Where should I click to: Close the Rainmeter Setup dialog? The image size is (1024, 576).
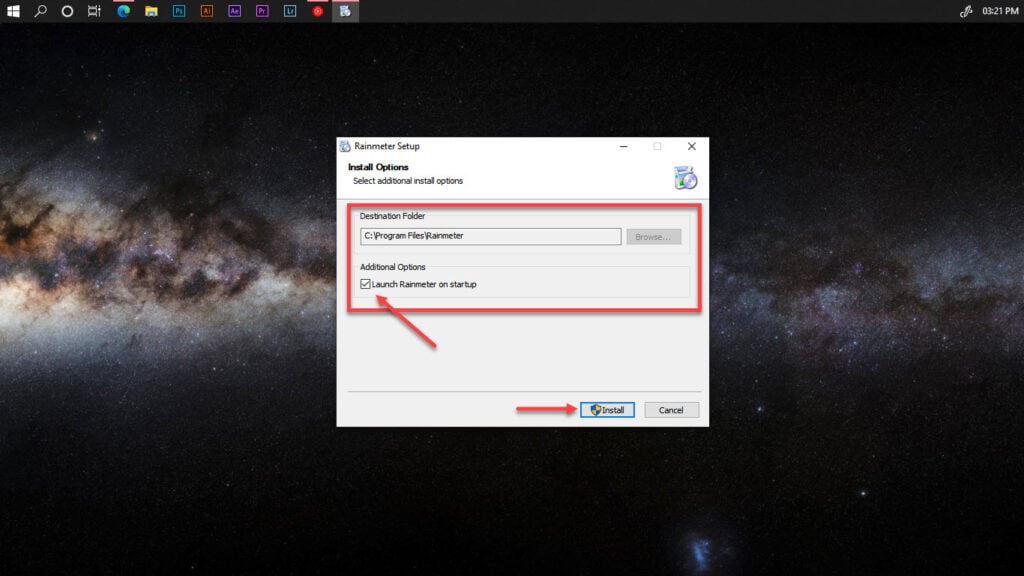pos(692,146)
